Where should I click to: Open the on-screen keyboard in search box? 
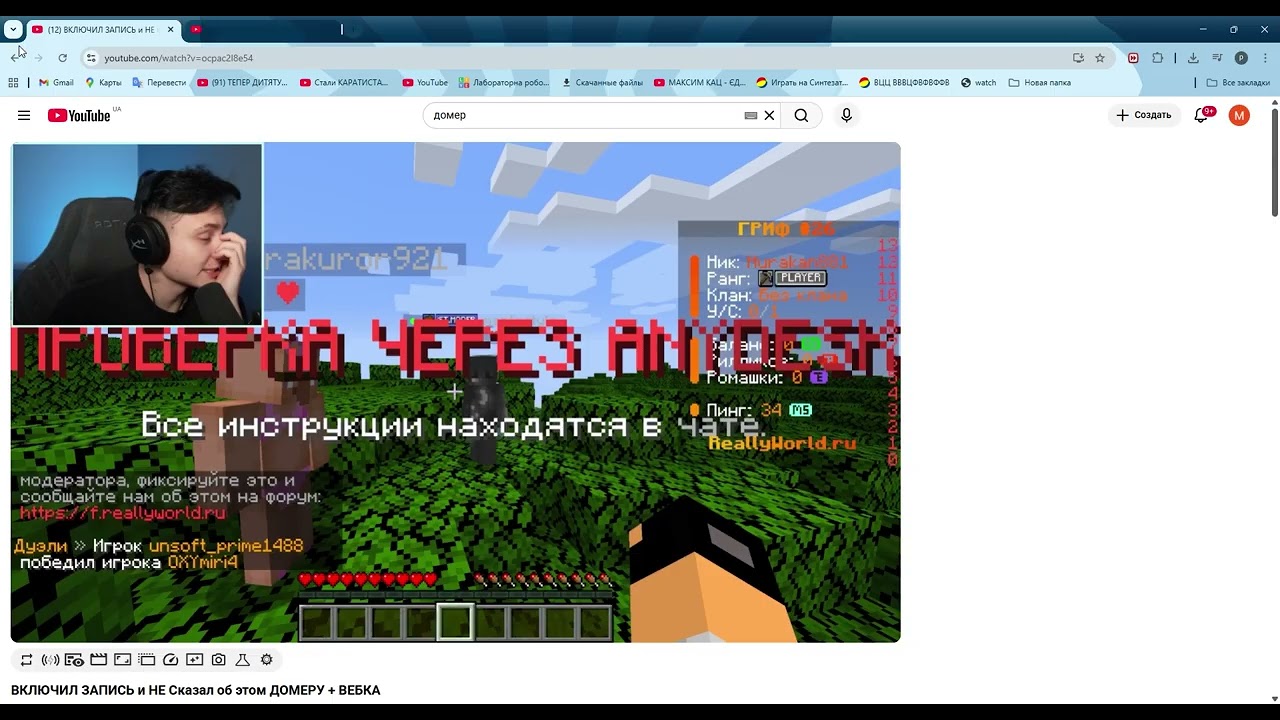[751, 115]
